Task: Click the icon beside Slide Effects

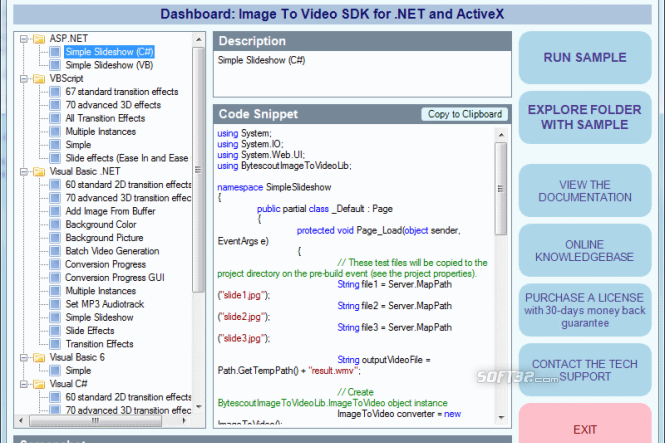Action: coord(55,331)
